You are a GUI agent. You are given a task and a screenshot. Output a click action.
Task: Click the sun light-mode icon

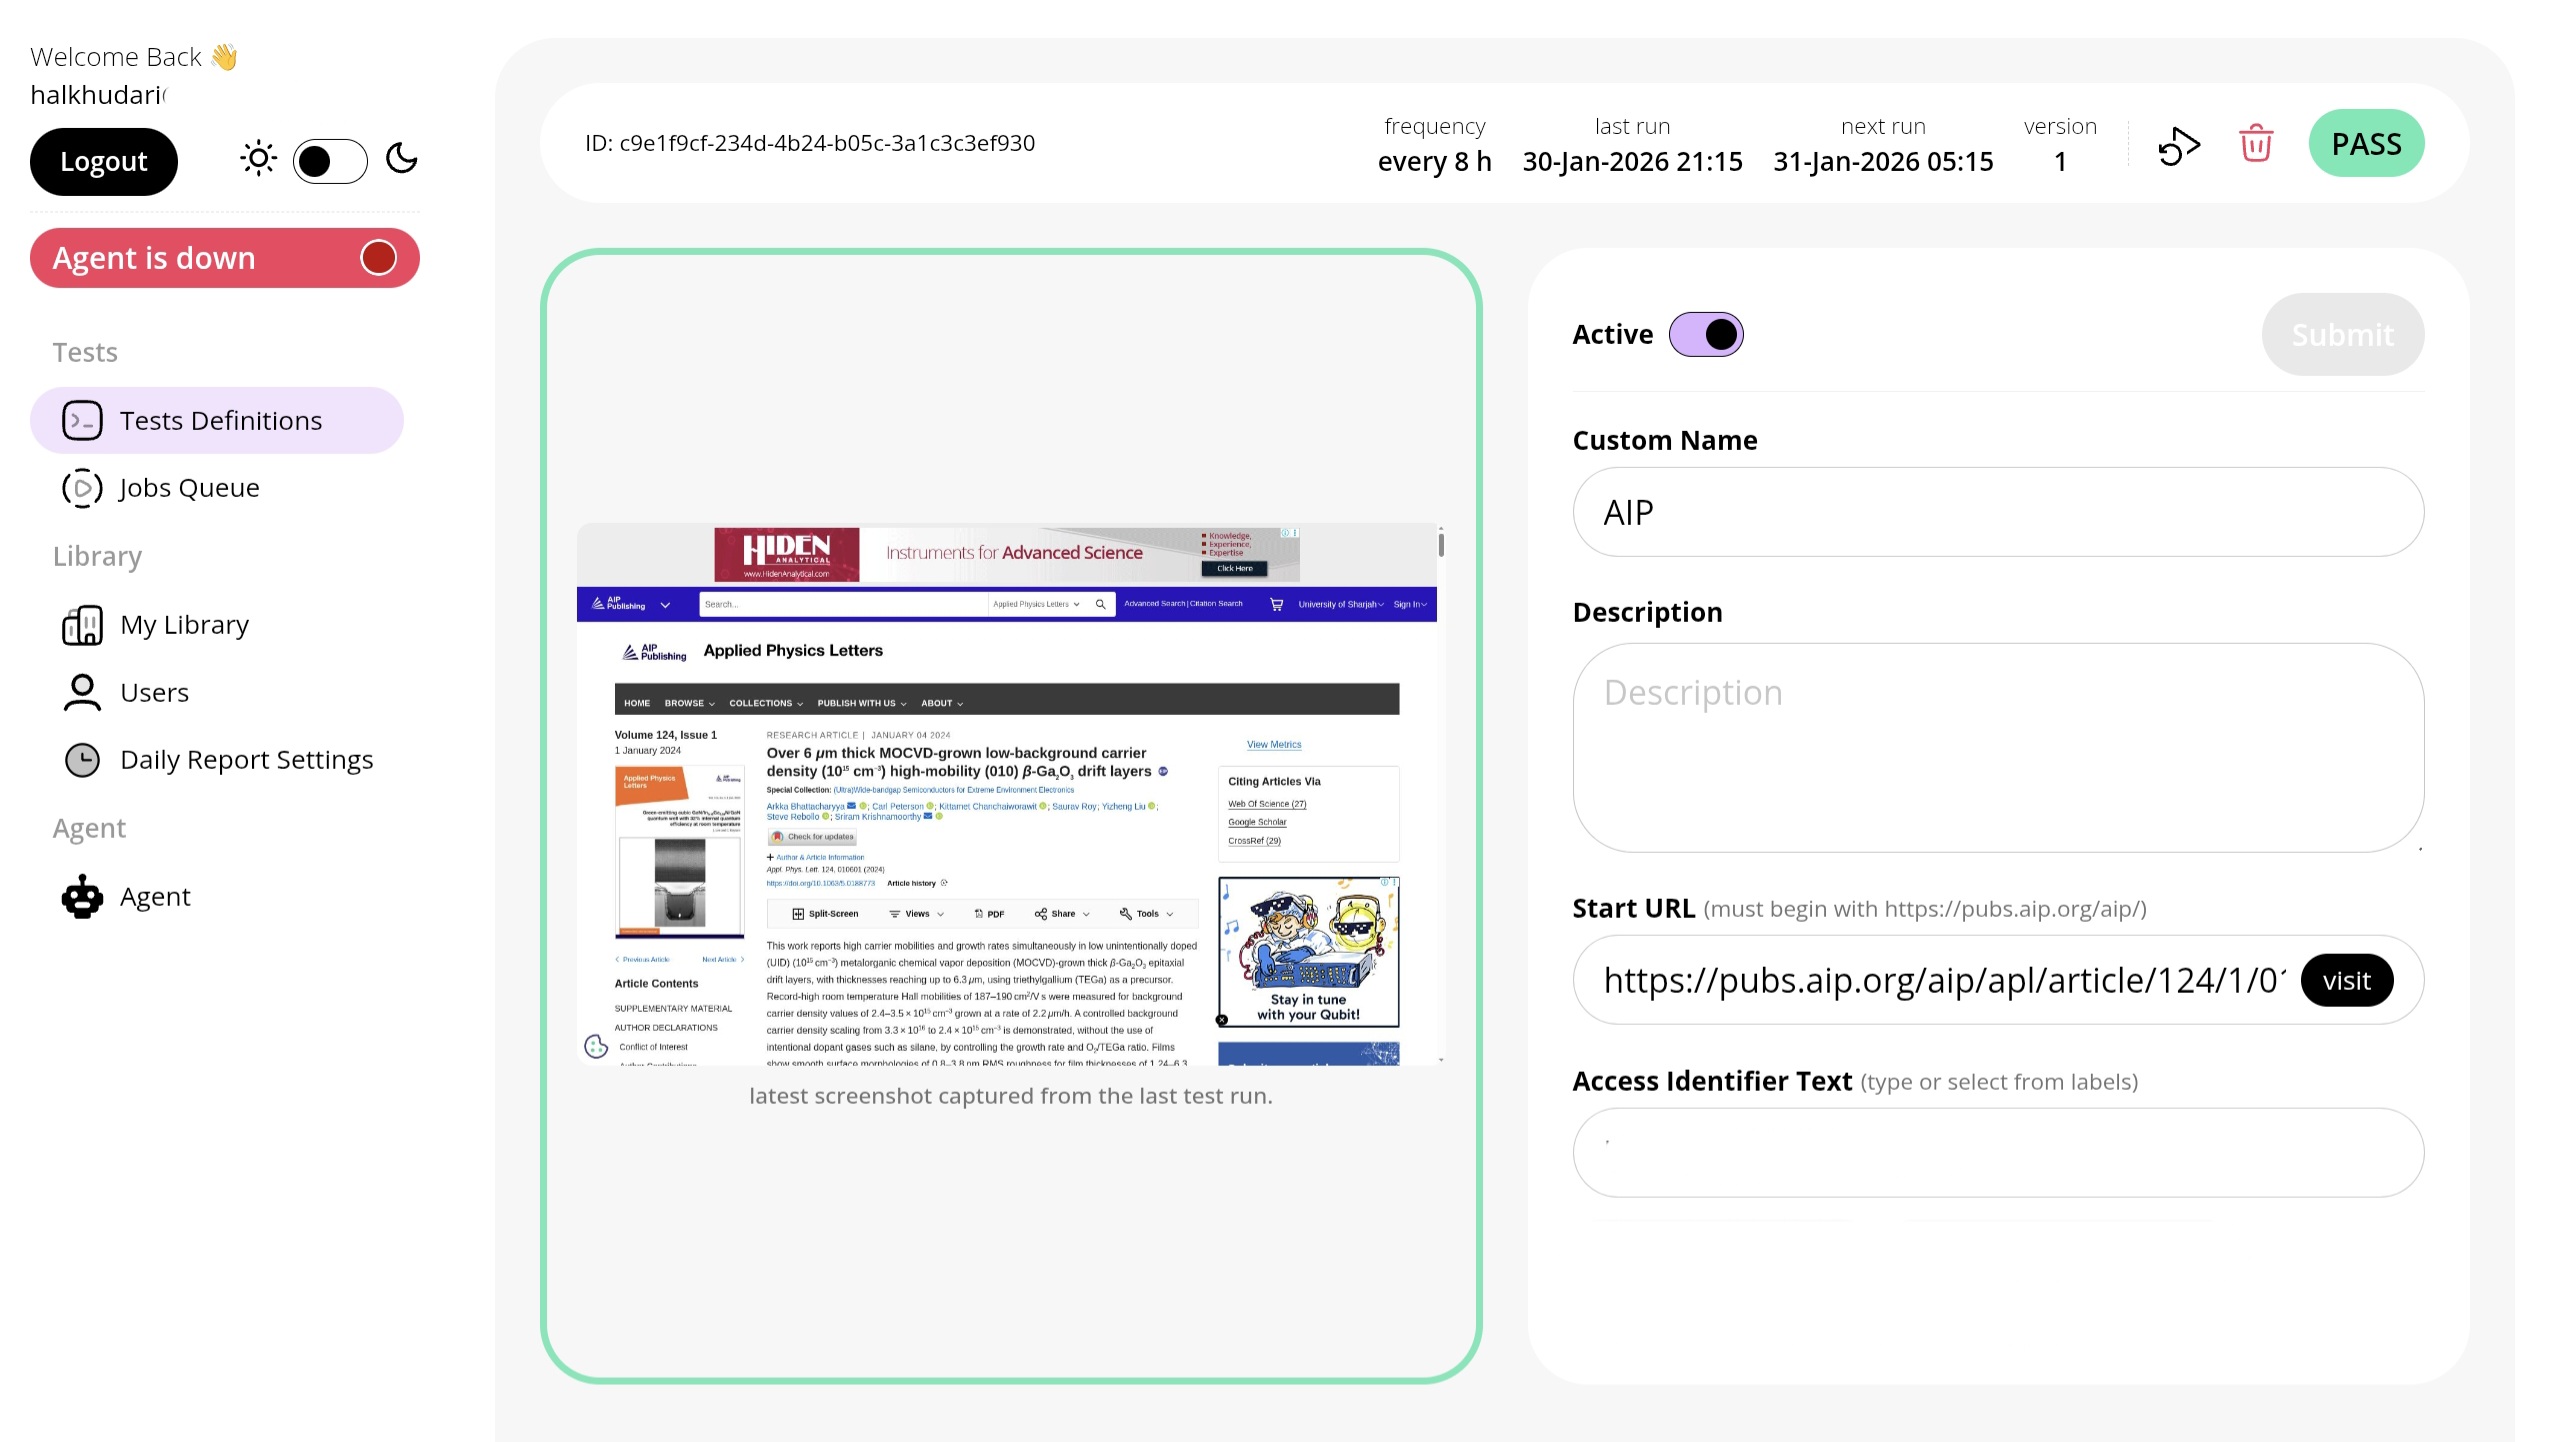point(258,159)
